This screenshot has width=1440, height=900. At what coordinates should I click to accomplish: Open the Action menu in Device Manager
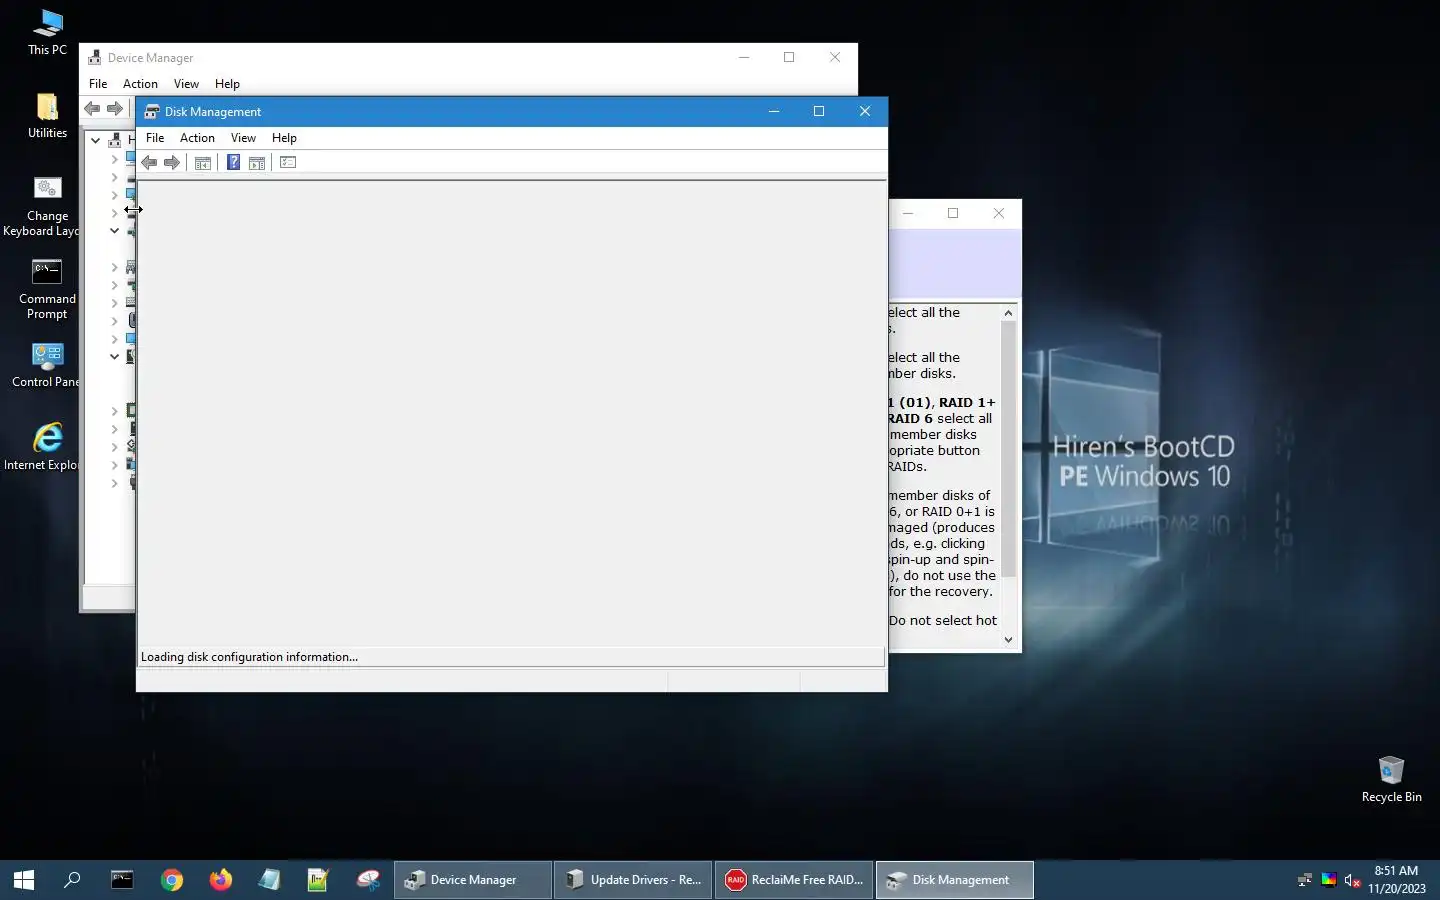(140, 84)
